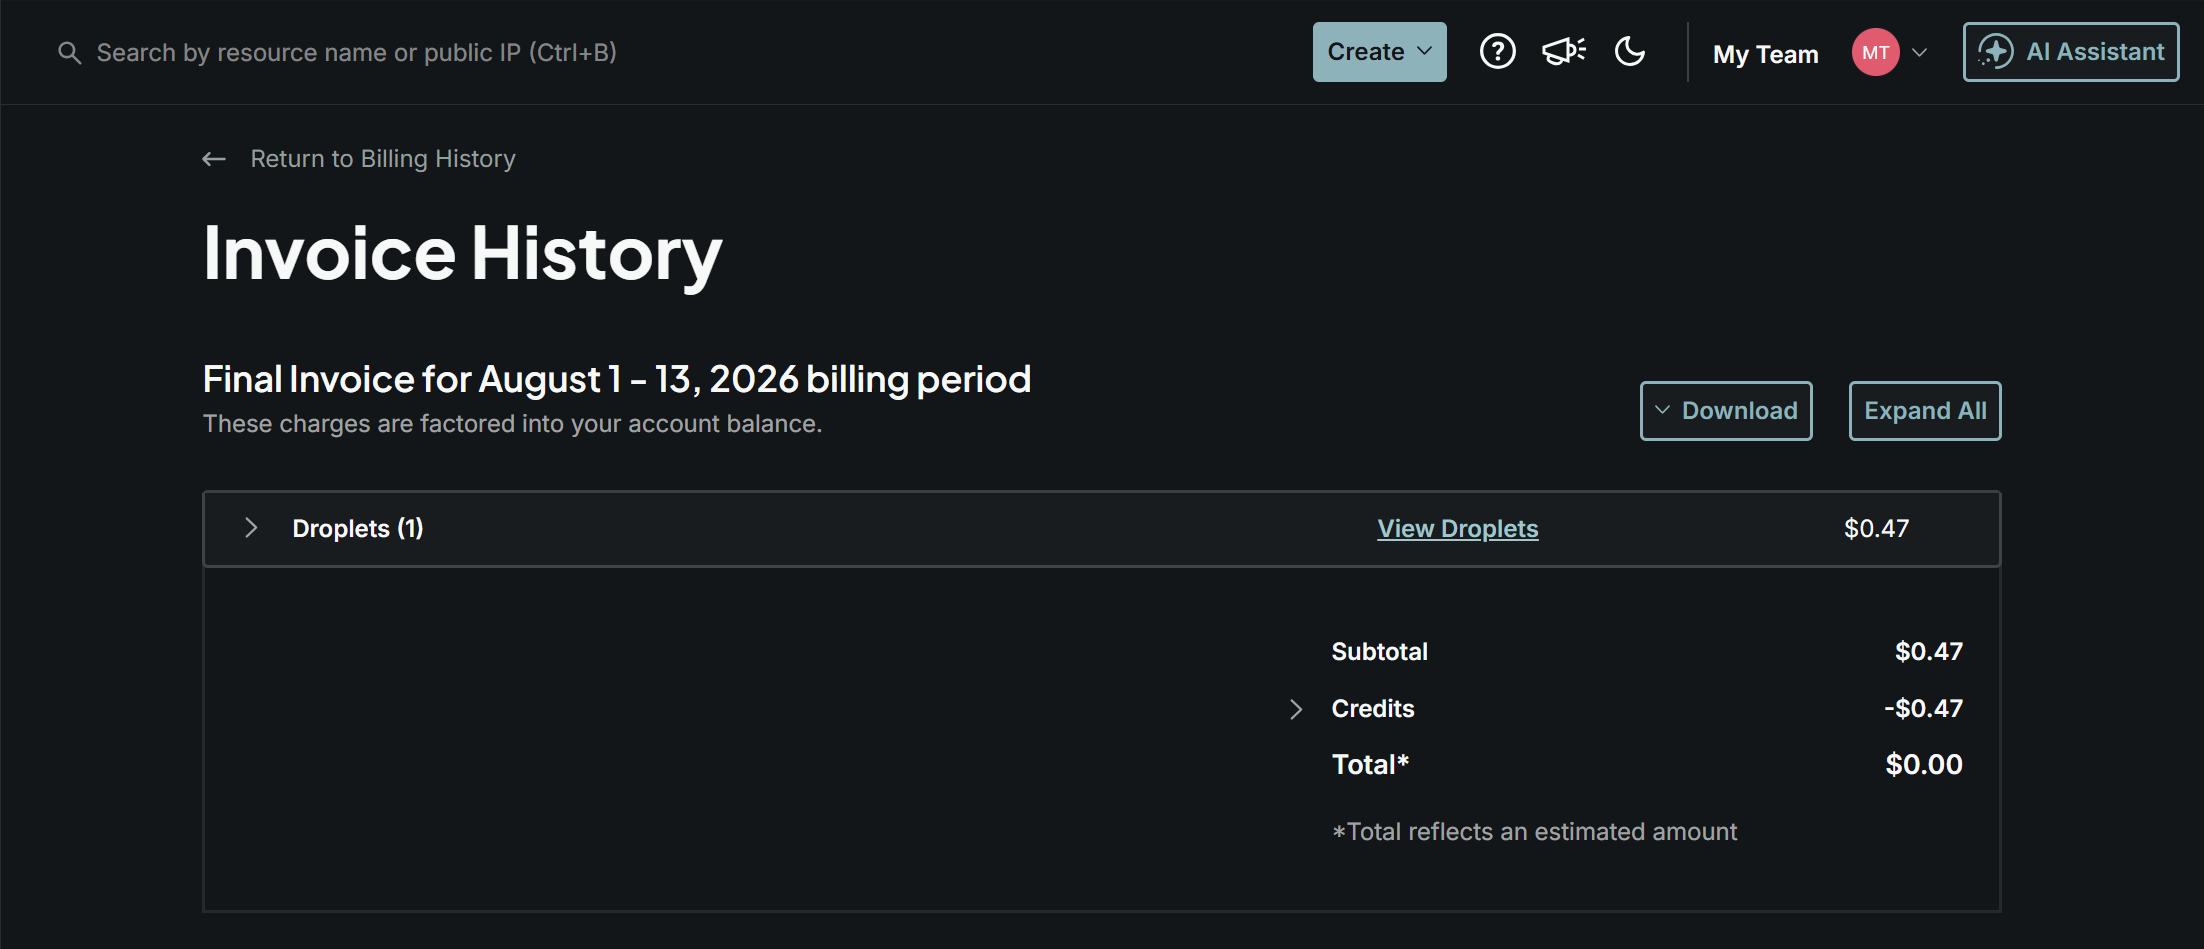The height and width of the screenshot is (949, 2204).
Task: Click the back arrow beside Return to Billing History
Action: 214,159
